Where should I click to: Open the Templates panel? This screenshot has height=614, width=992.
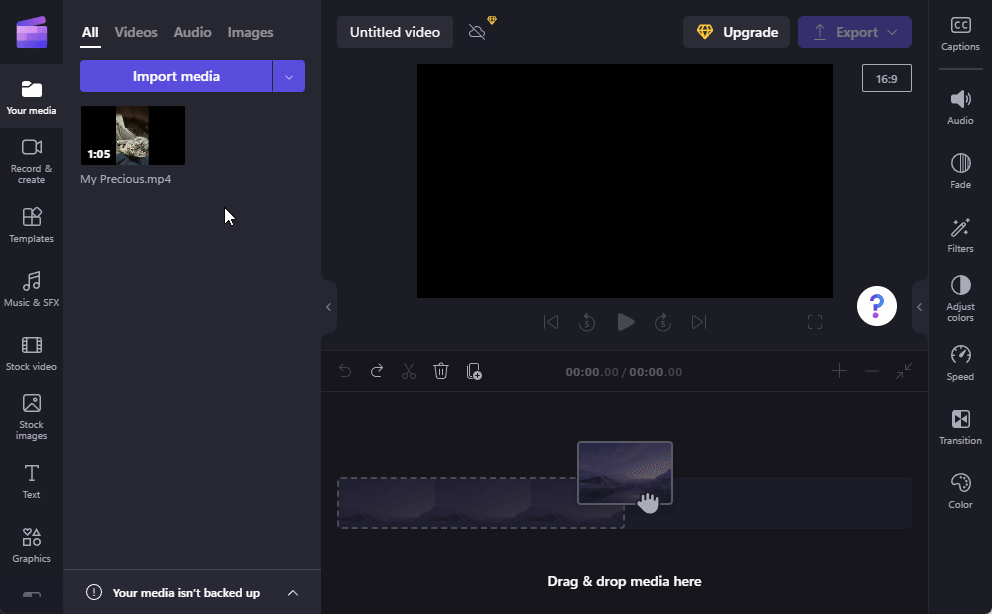point(31,224)
